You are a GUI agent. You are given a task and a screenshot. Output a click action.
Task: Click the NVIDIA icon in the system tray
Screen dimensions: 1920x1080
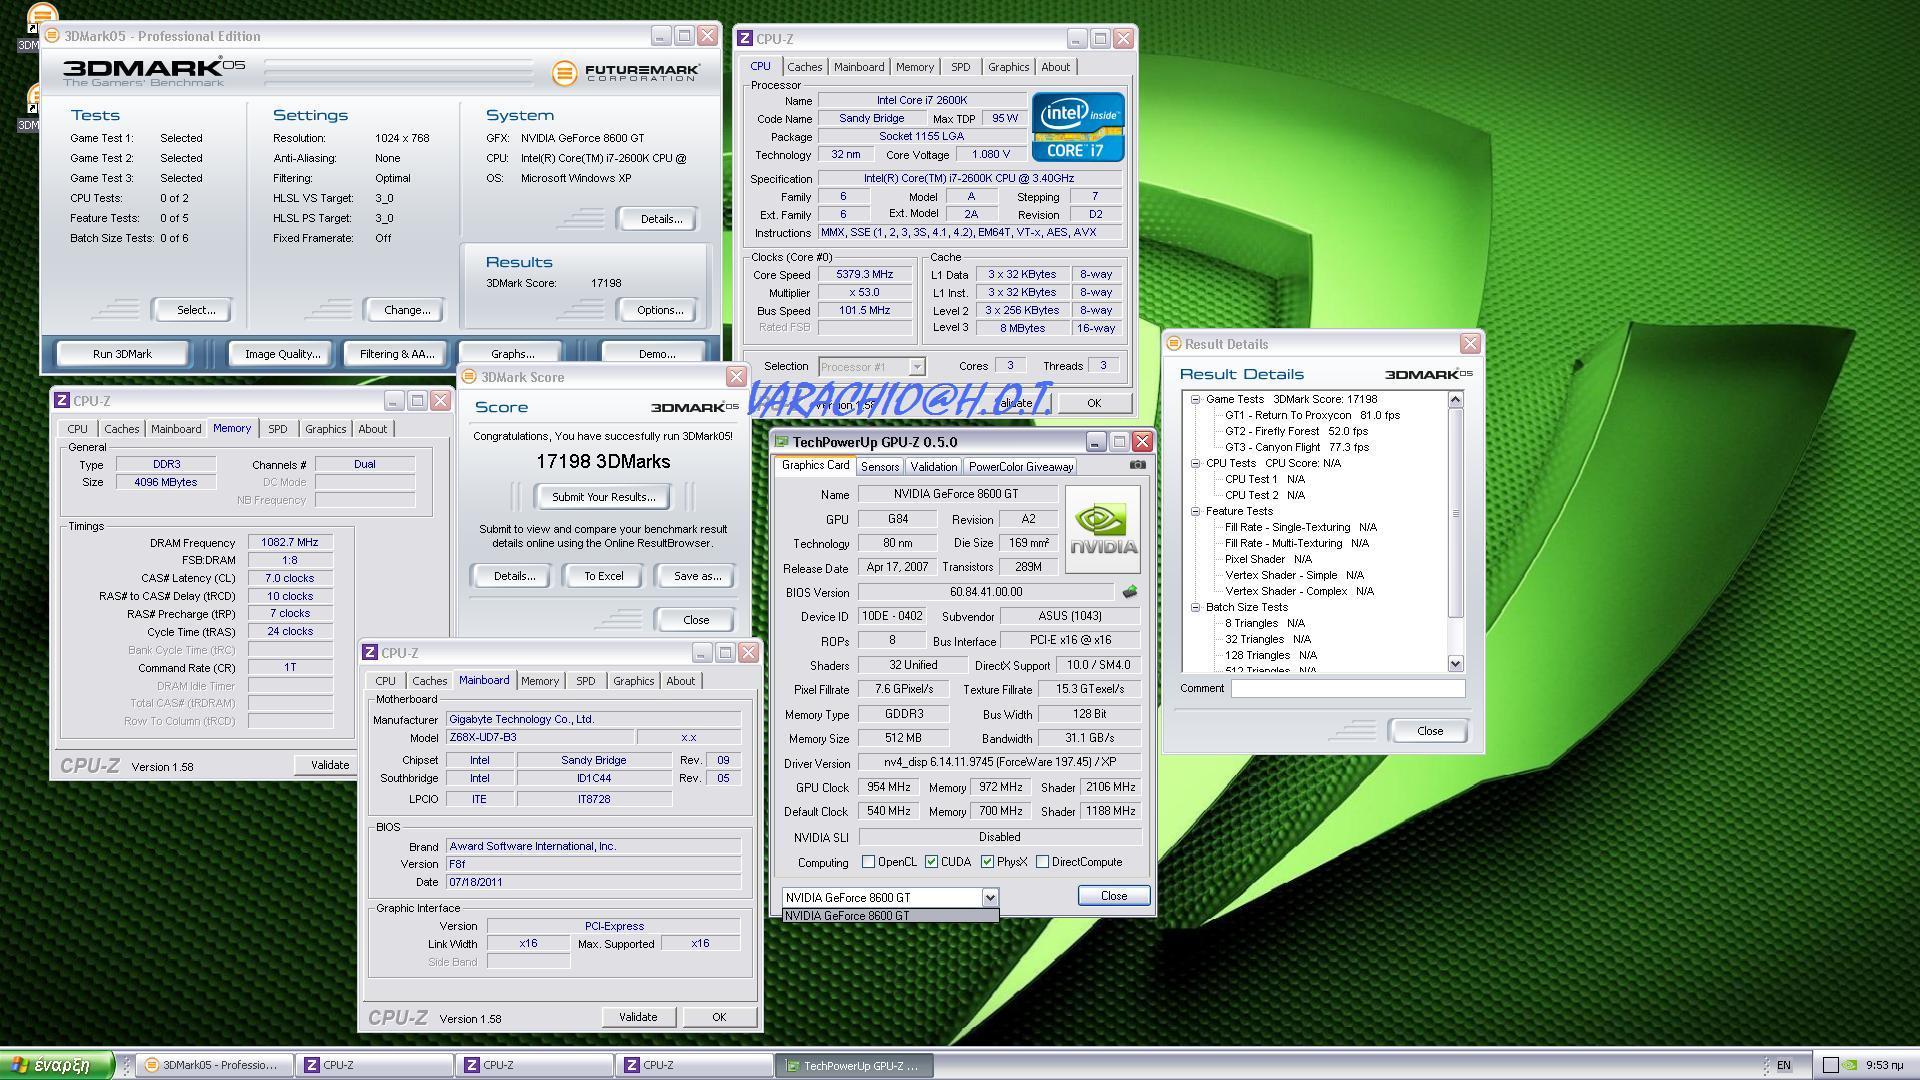1850,1065
